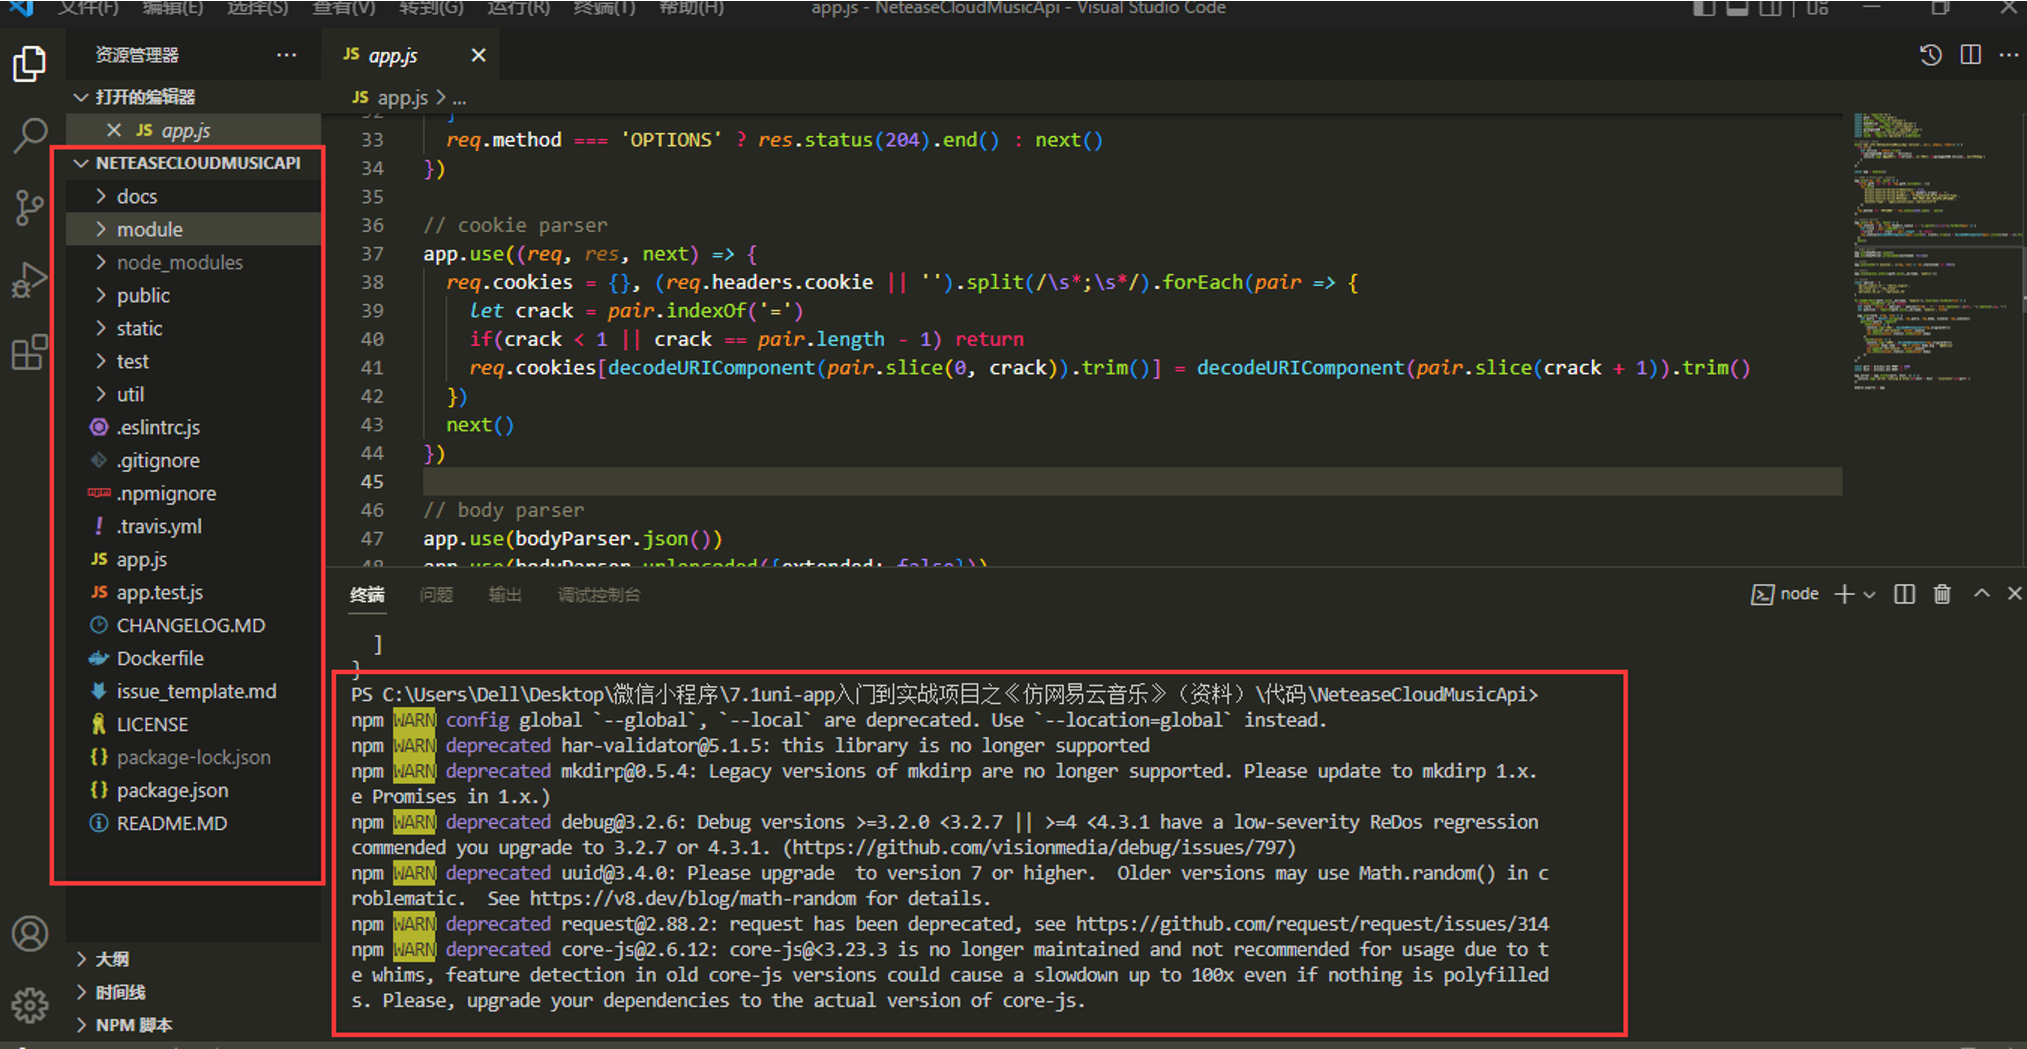Expand the static folder
The height and width of the screenshot is (1049, 2027).
tap(195, 328)
